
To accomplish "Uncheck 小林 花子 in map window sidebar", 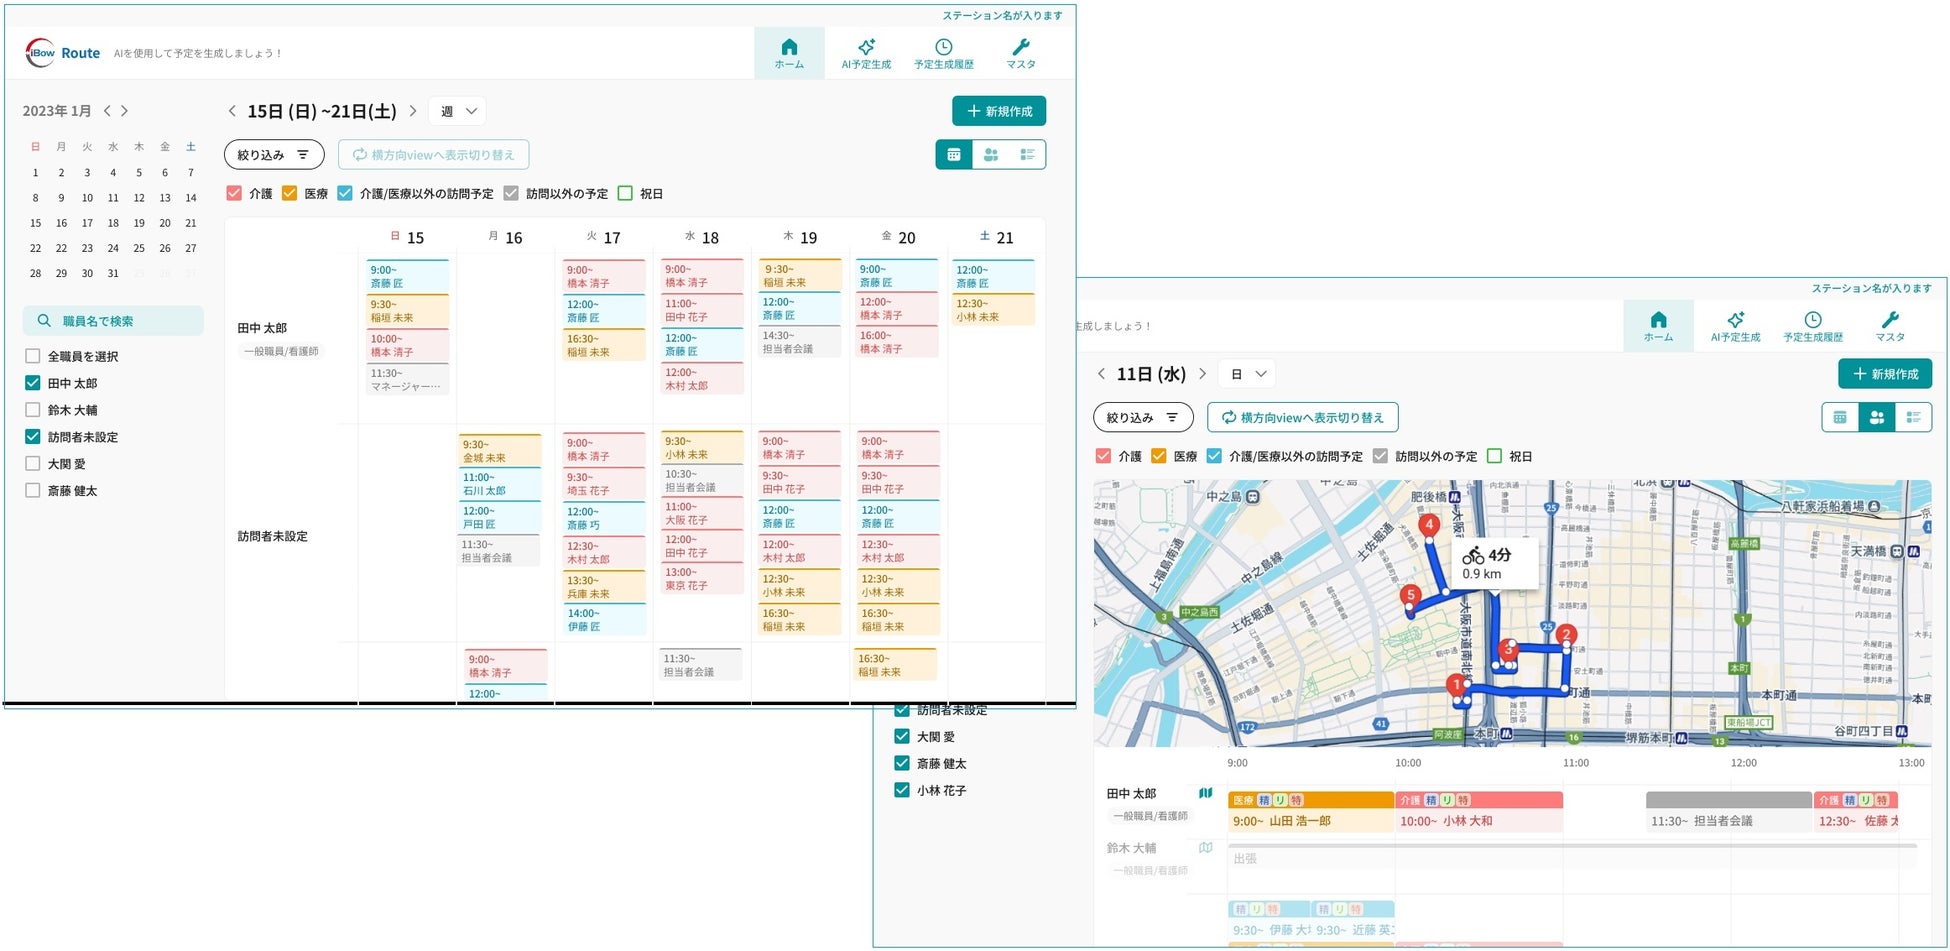I will [x=902, y=790].
